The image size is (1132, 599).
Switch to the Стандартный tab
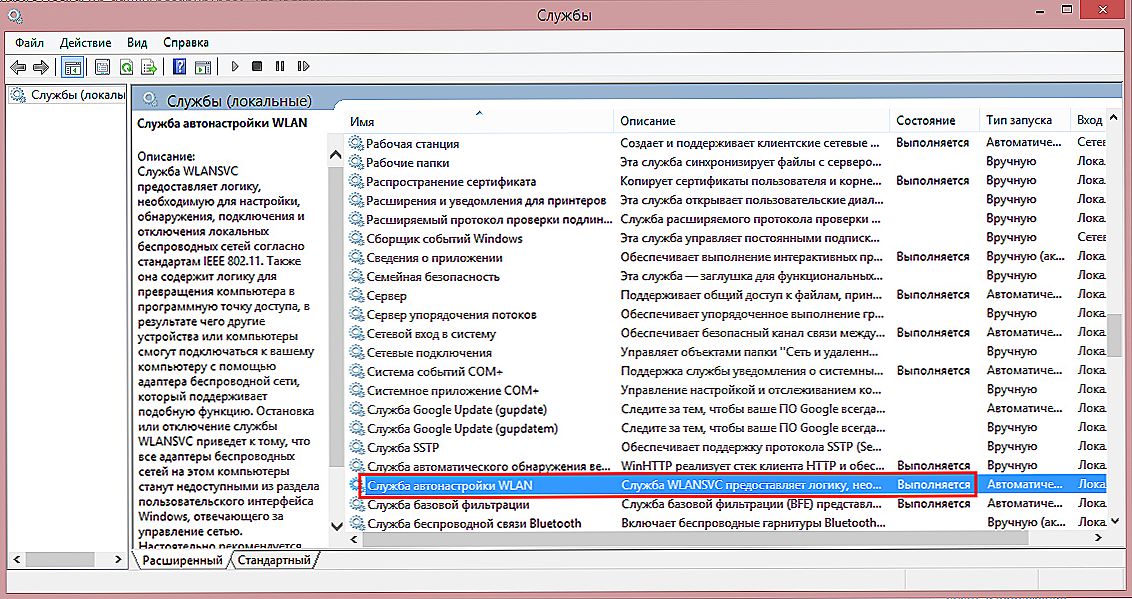click(274, 560)
